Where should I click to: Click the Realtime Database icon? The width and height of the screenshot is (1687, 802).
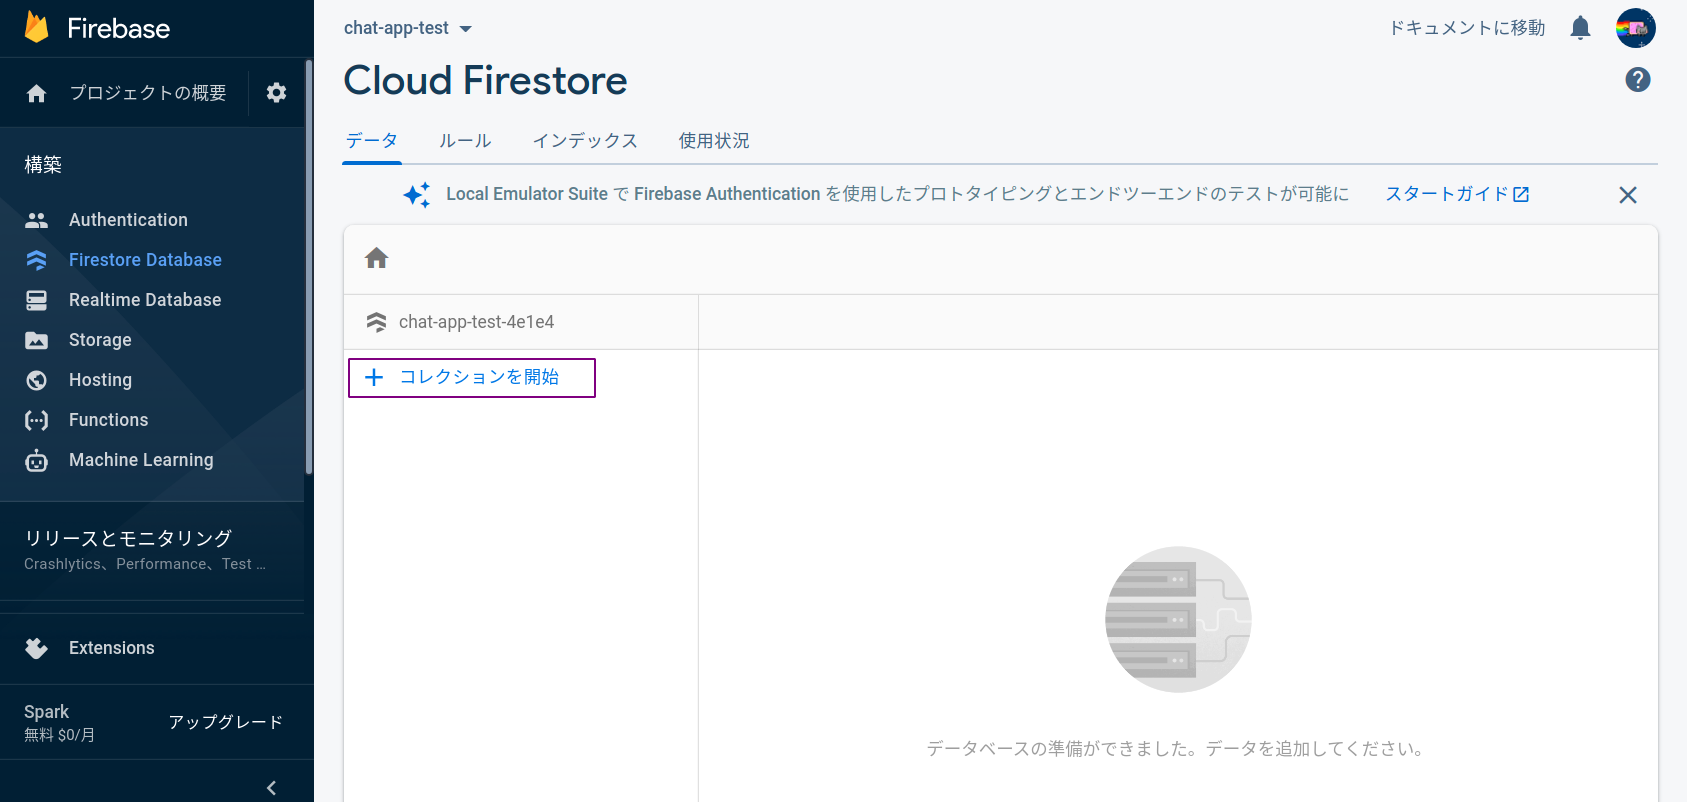(x=37, y=300)
